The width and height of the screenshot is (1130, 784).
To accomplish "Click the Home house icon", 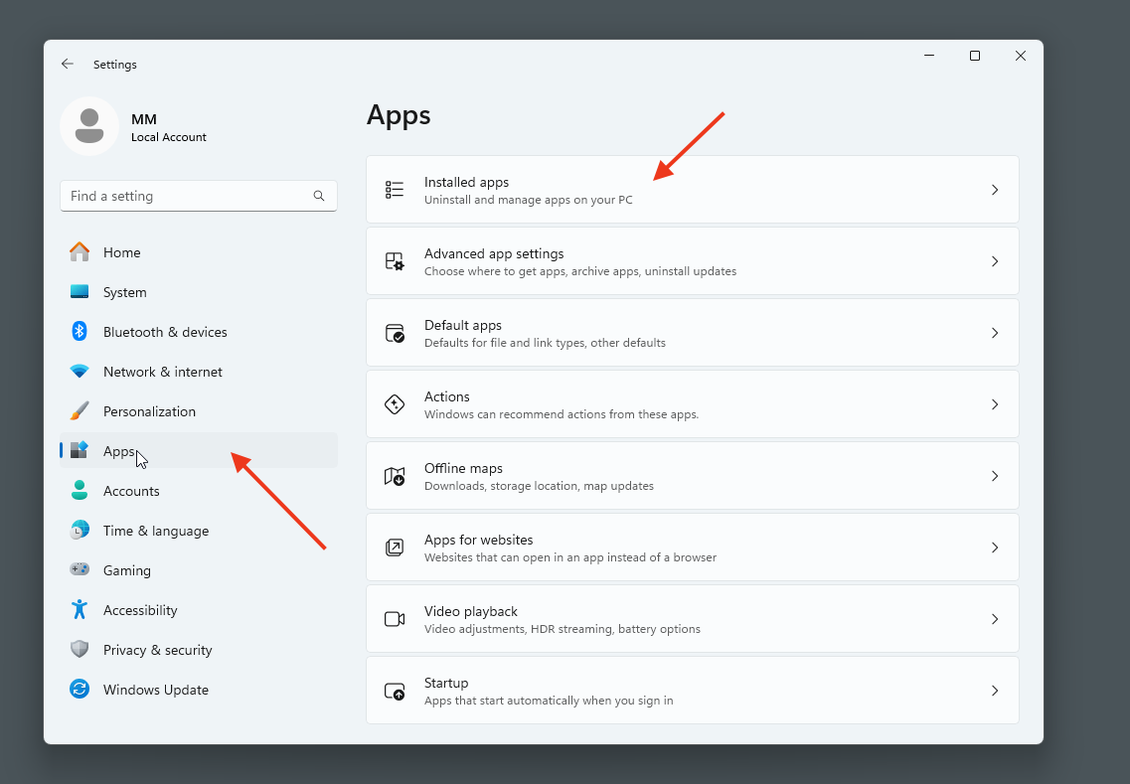I will click(x=79, y=252).
